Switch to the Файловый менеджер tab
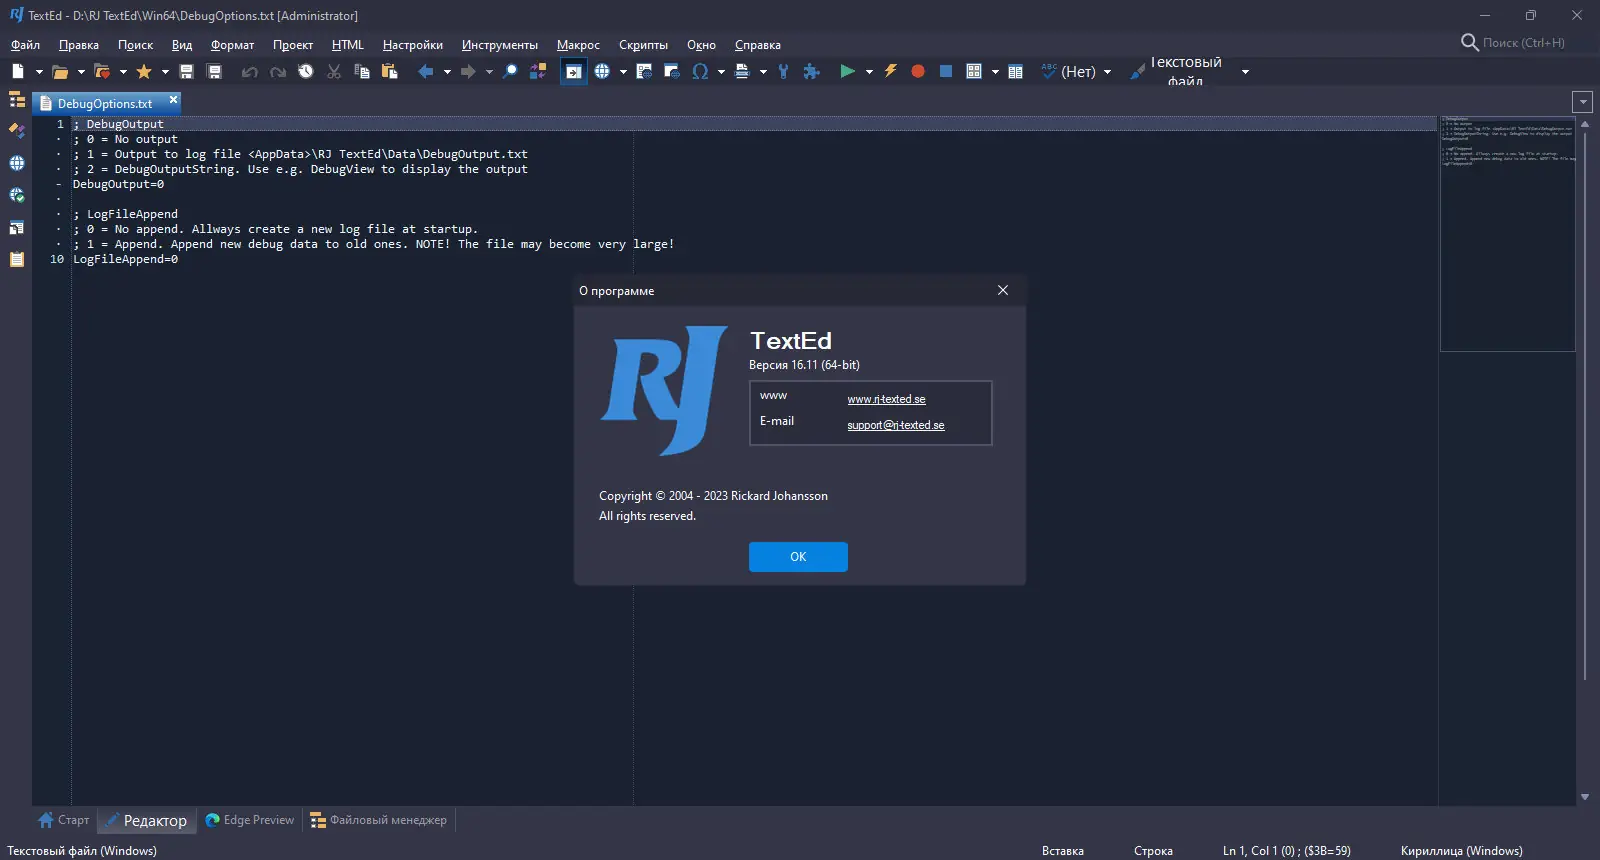The image size is (1600, 860). (x=378, y=820)
